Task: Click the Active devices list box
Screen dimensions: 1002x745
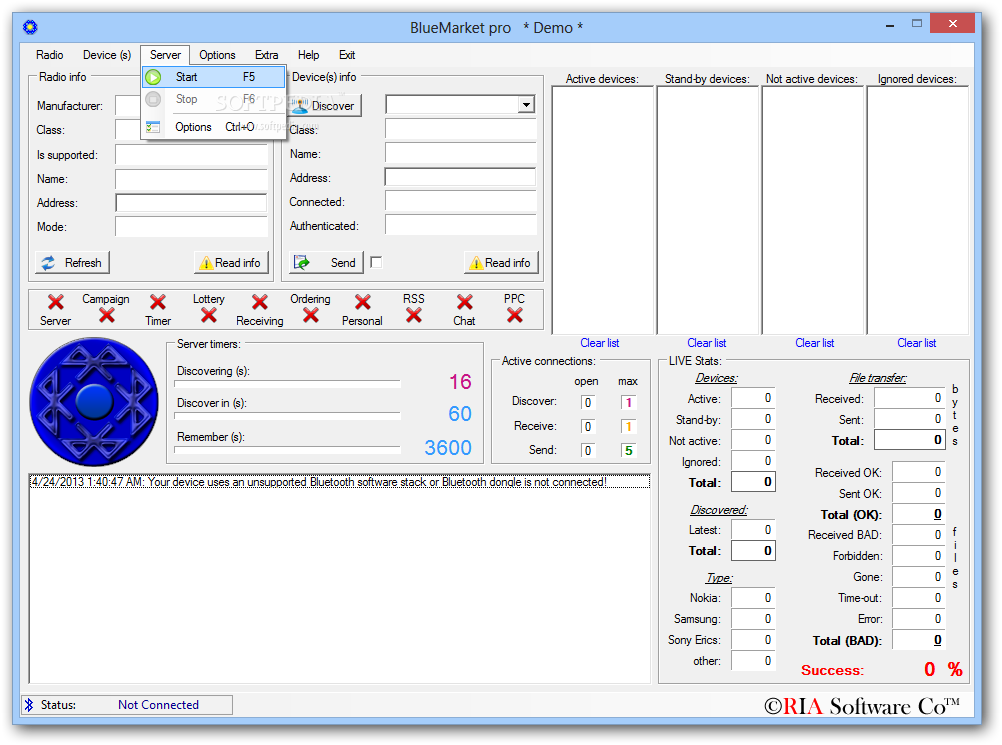Action: 603,210
